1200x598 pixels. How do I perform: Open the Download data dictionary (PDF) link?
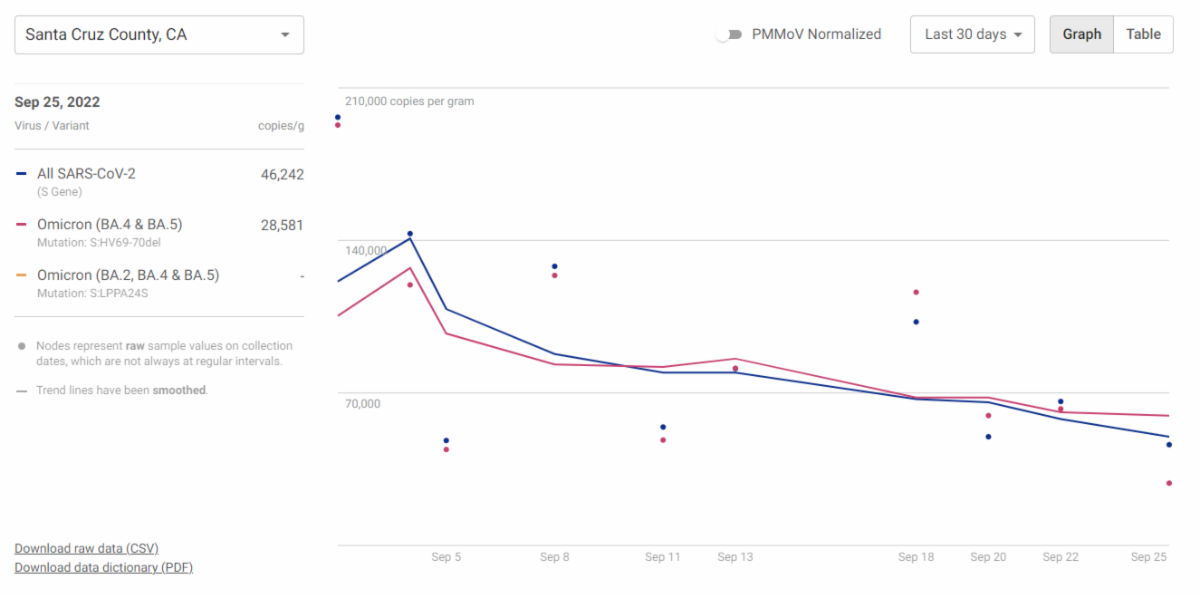[103, 567]
